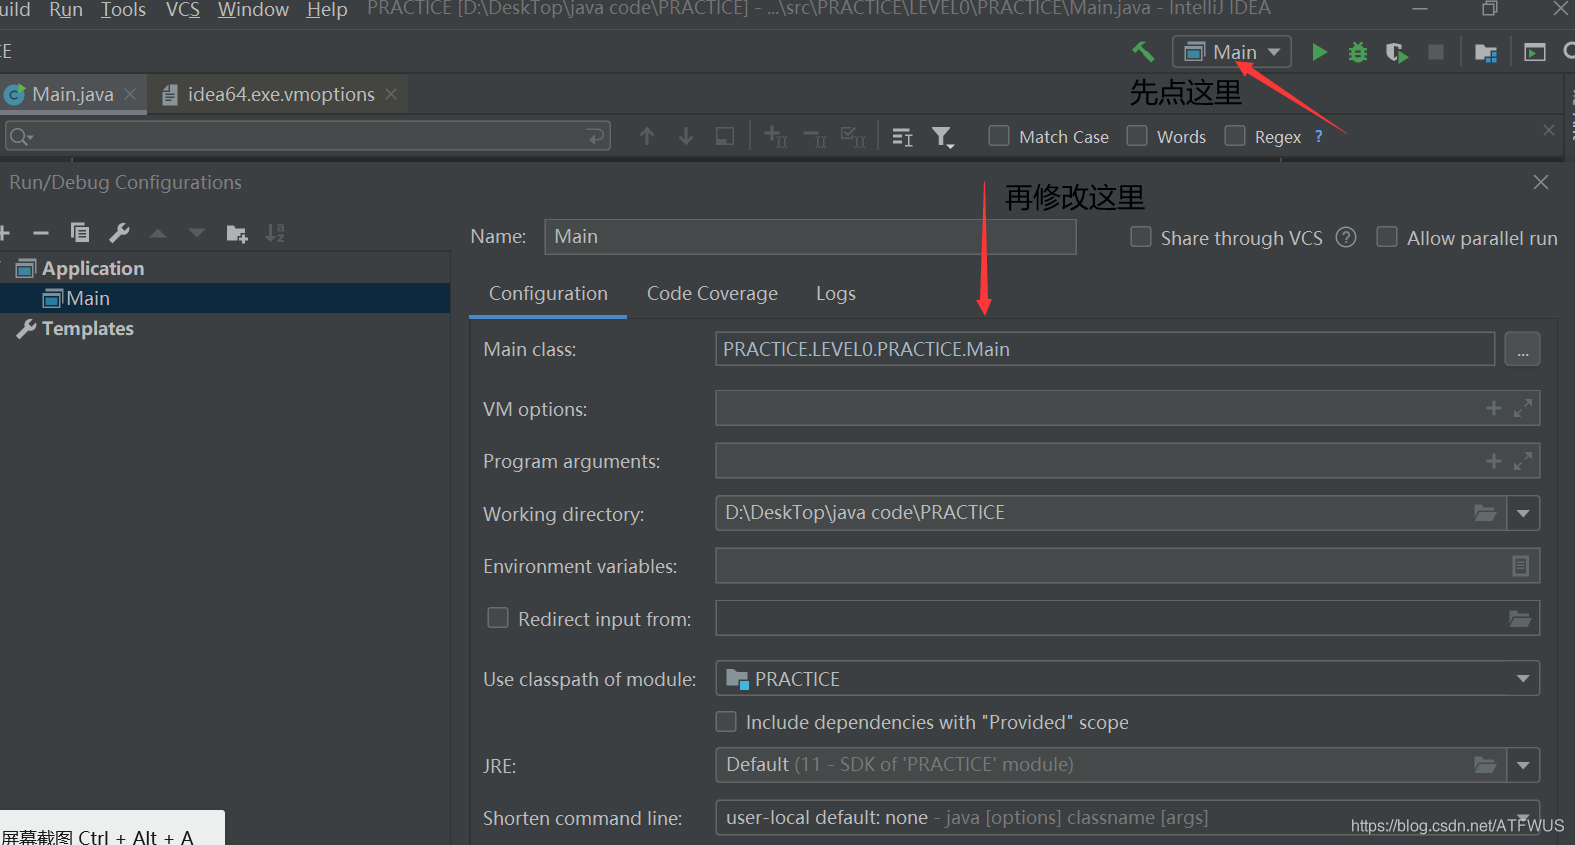The image size is (1575, 845).
Task: Switch to Logs tab
Action: coord(835,293)
